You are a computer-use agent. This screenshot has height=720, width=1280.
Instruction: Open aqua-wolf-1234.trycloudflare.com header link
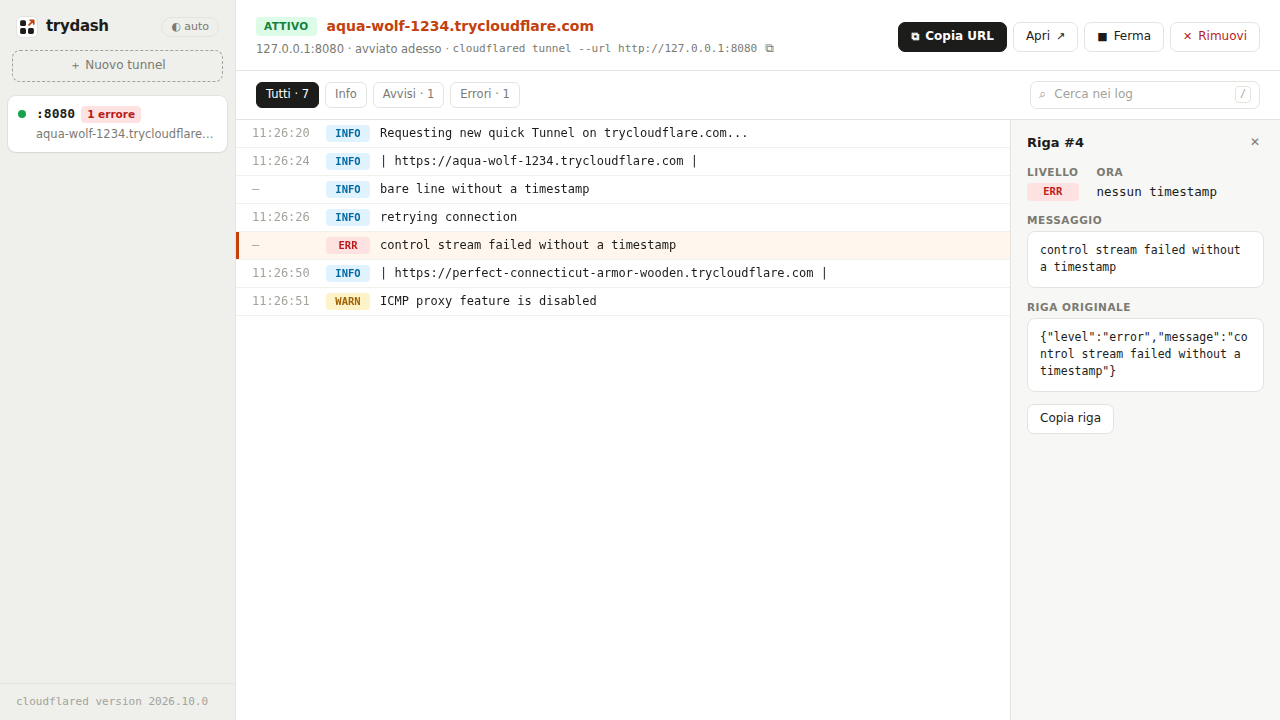pyautogui.click(x=460, y=26)
